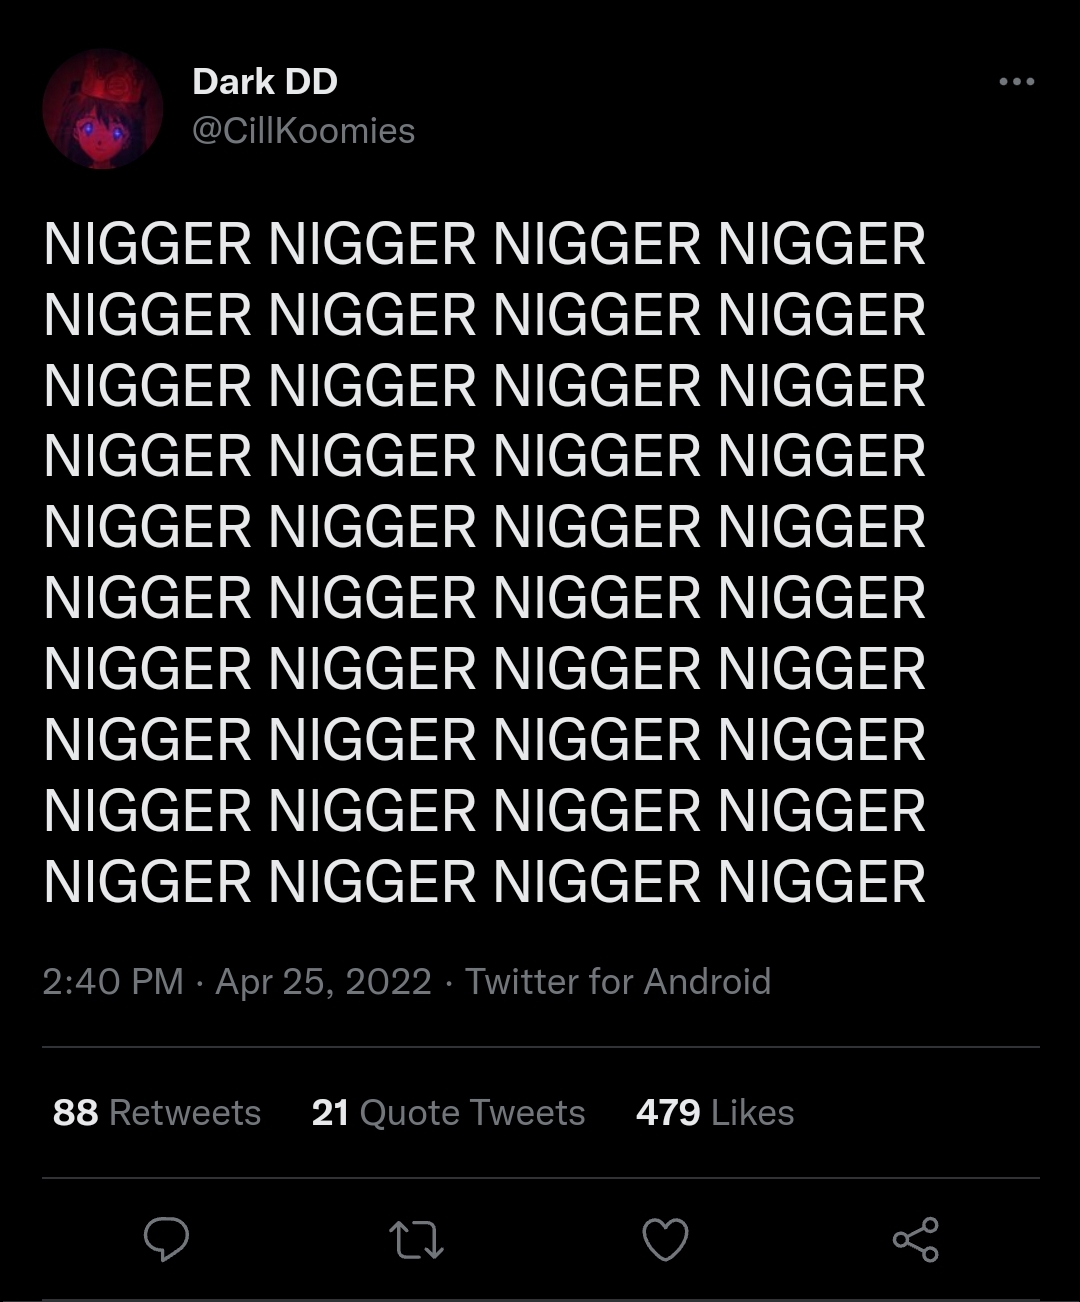Open the 21 Quote Tweets list
Screen dimensions: 1080x1302
pos(448,1112)
